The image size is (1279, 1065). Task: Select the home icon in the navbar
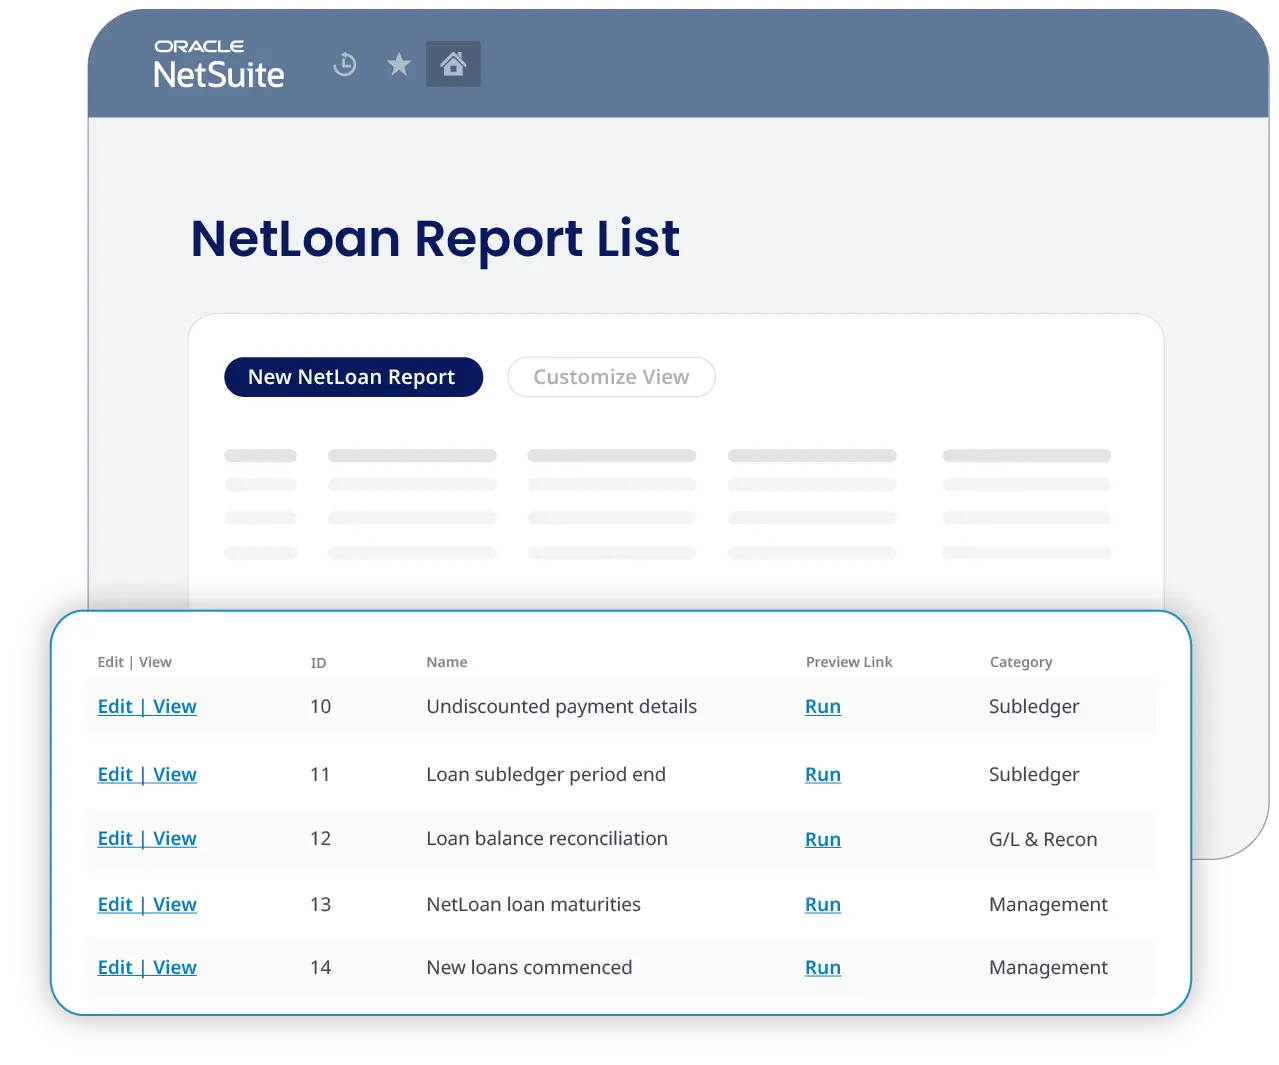453,63
